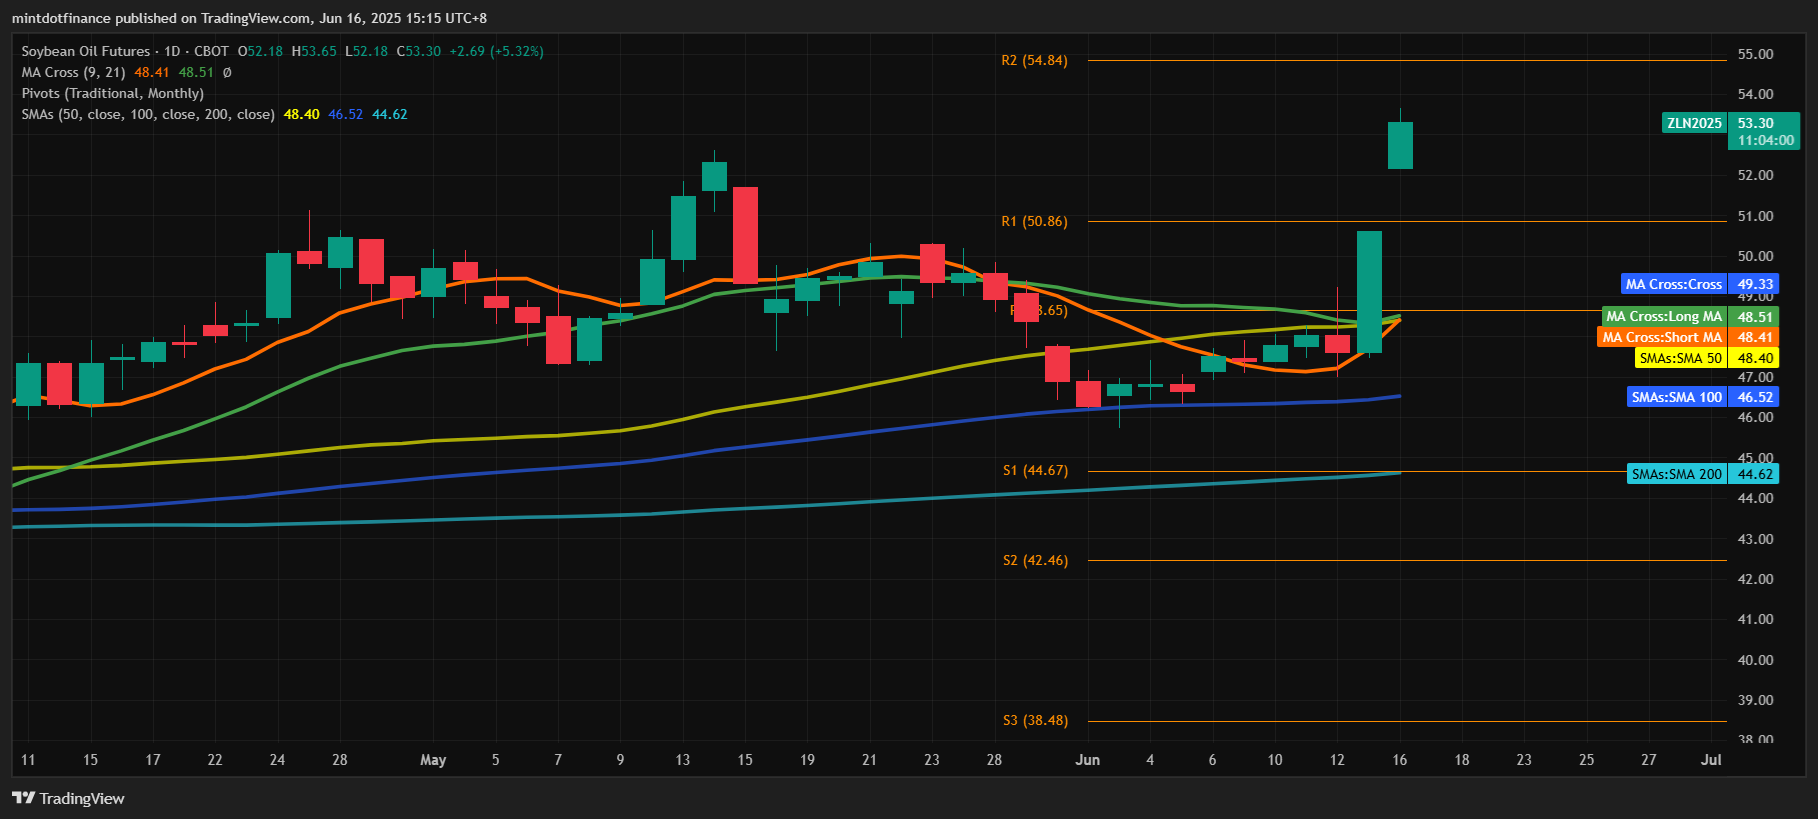This screenshot has height=819, width=1818.
Task: Click the 53.30 current price tag
Action: pos(1755,123)
